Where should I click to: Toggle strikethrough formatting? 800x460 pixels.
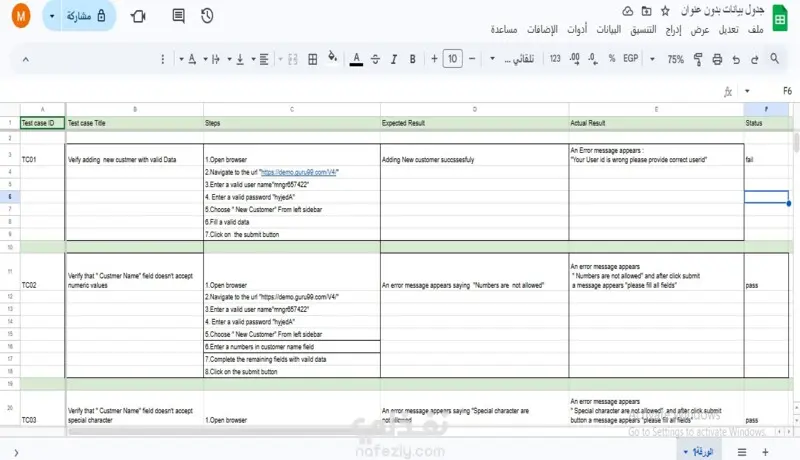coord(375,59)
